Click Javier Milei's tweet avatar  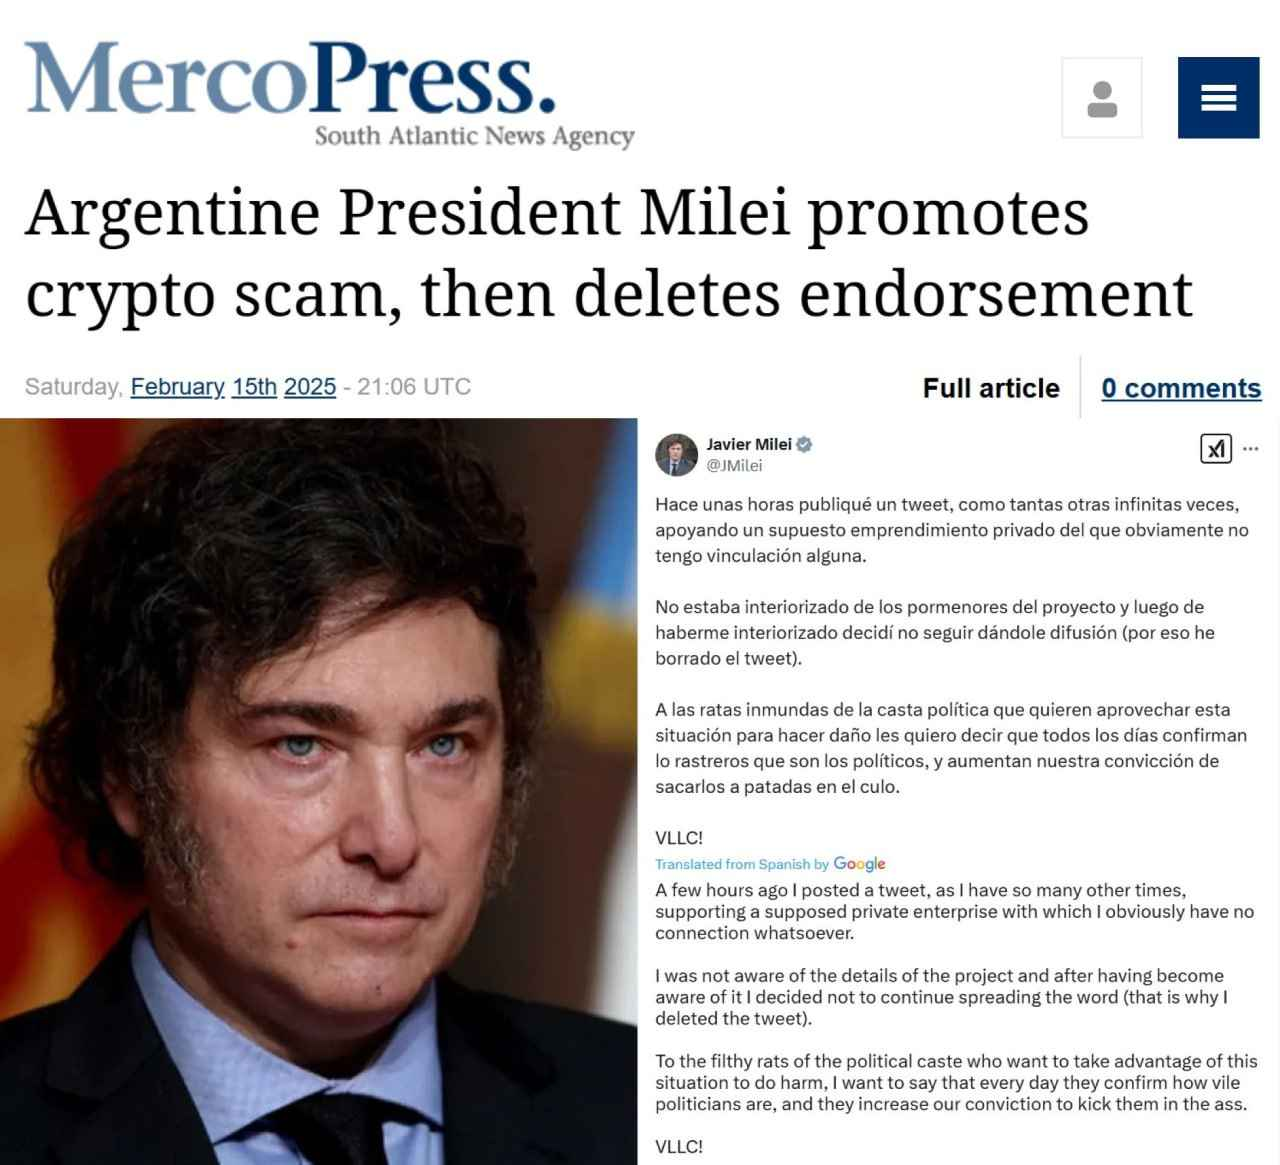pos(676,455)
